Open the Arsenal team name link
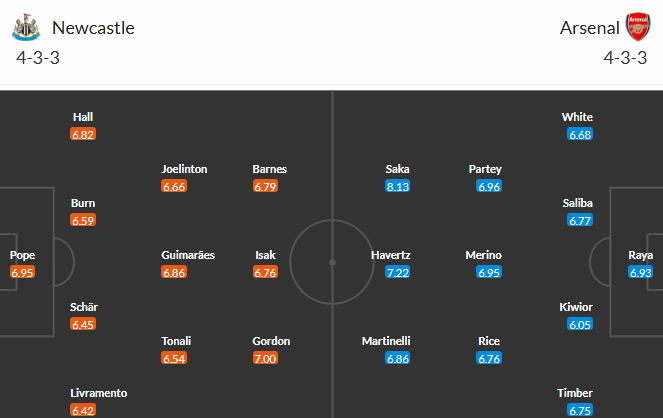This screenshot has width=663, height=418. click(589, 28)
